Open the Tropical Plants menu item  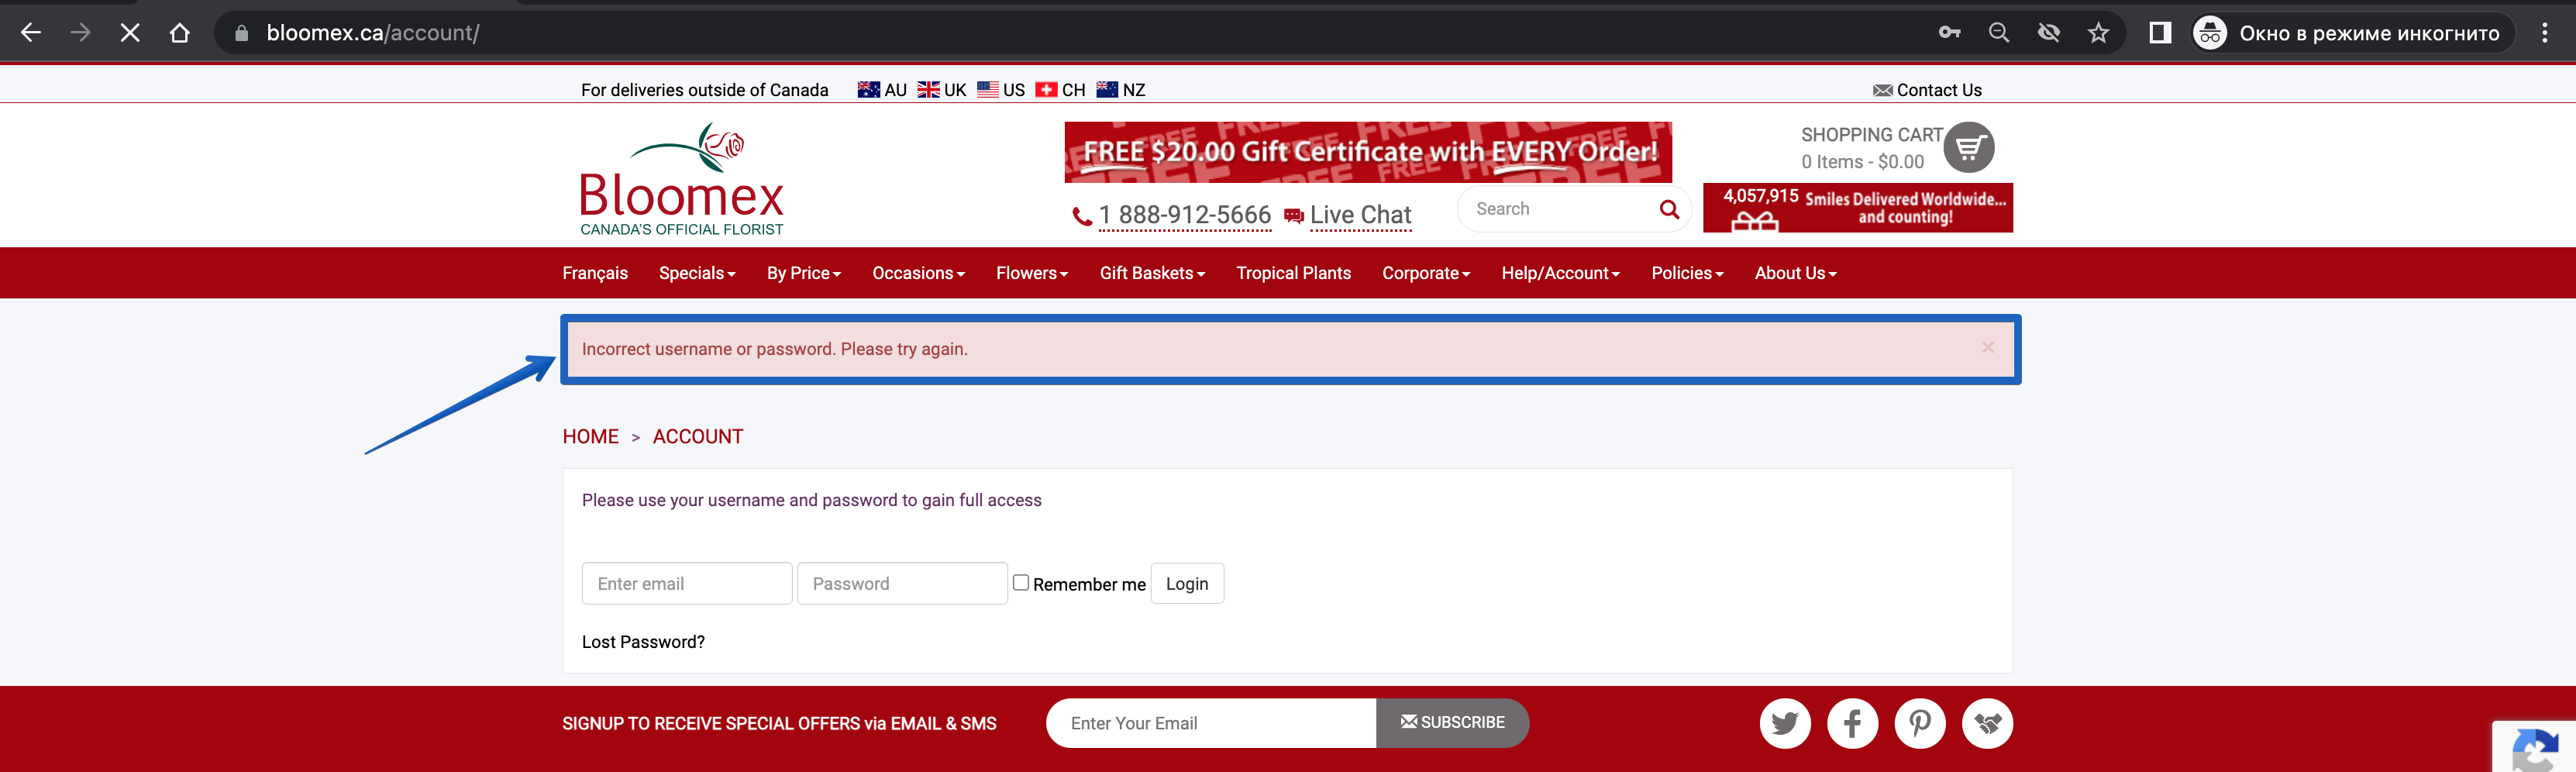[1293, 273]
